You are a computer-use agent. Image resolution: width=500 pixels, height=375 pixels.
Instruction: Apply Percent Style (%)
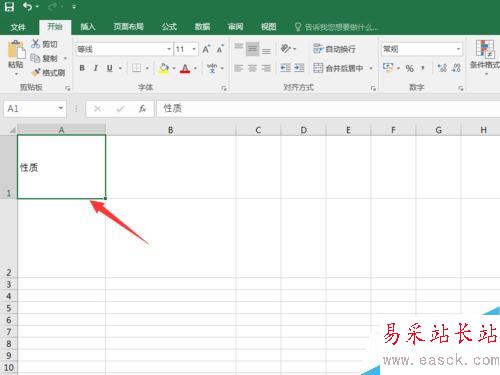[410, 68]
